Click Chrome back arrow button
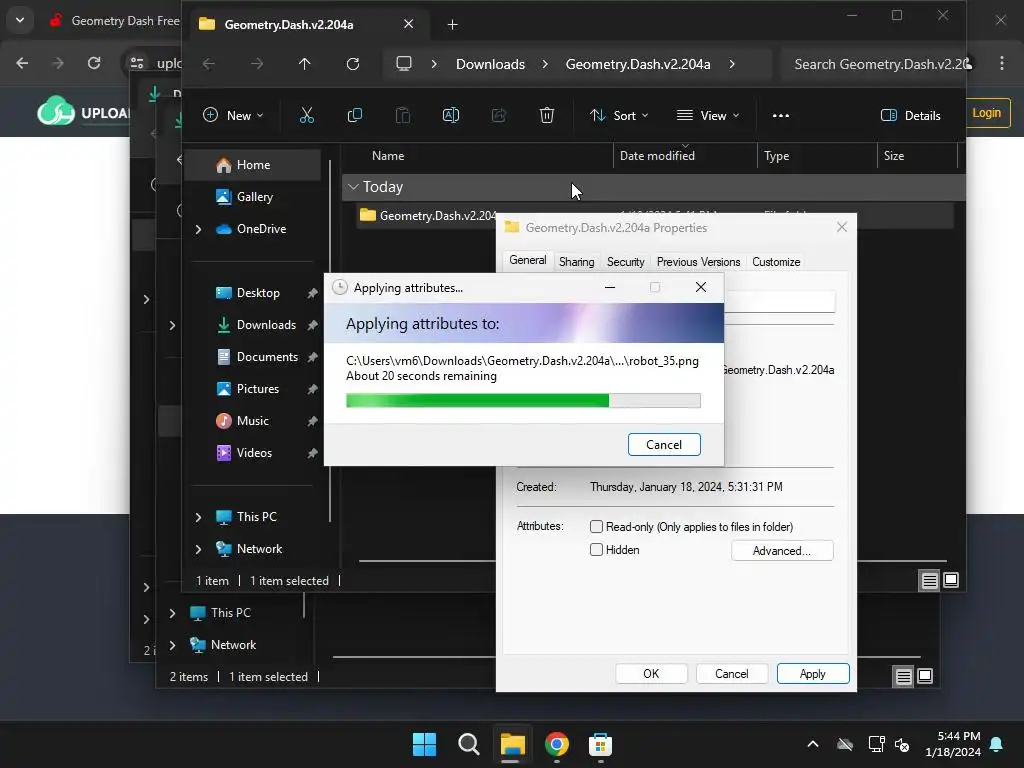The height and width of the screenshot is (768, 1024). tap(22, 63)
